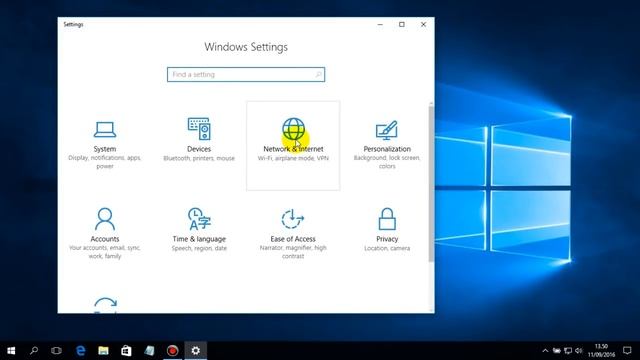Open the Action Center notification icon
Image resolution: width=640 pixels, height=360 pixels.
click(x=627, y=351)
